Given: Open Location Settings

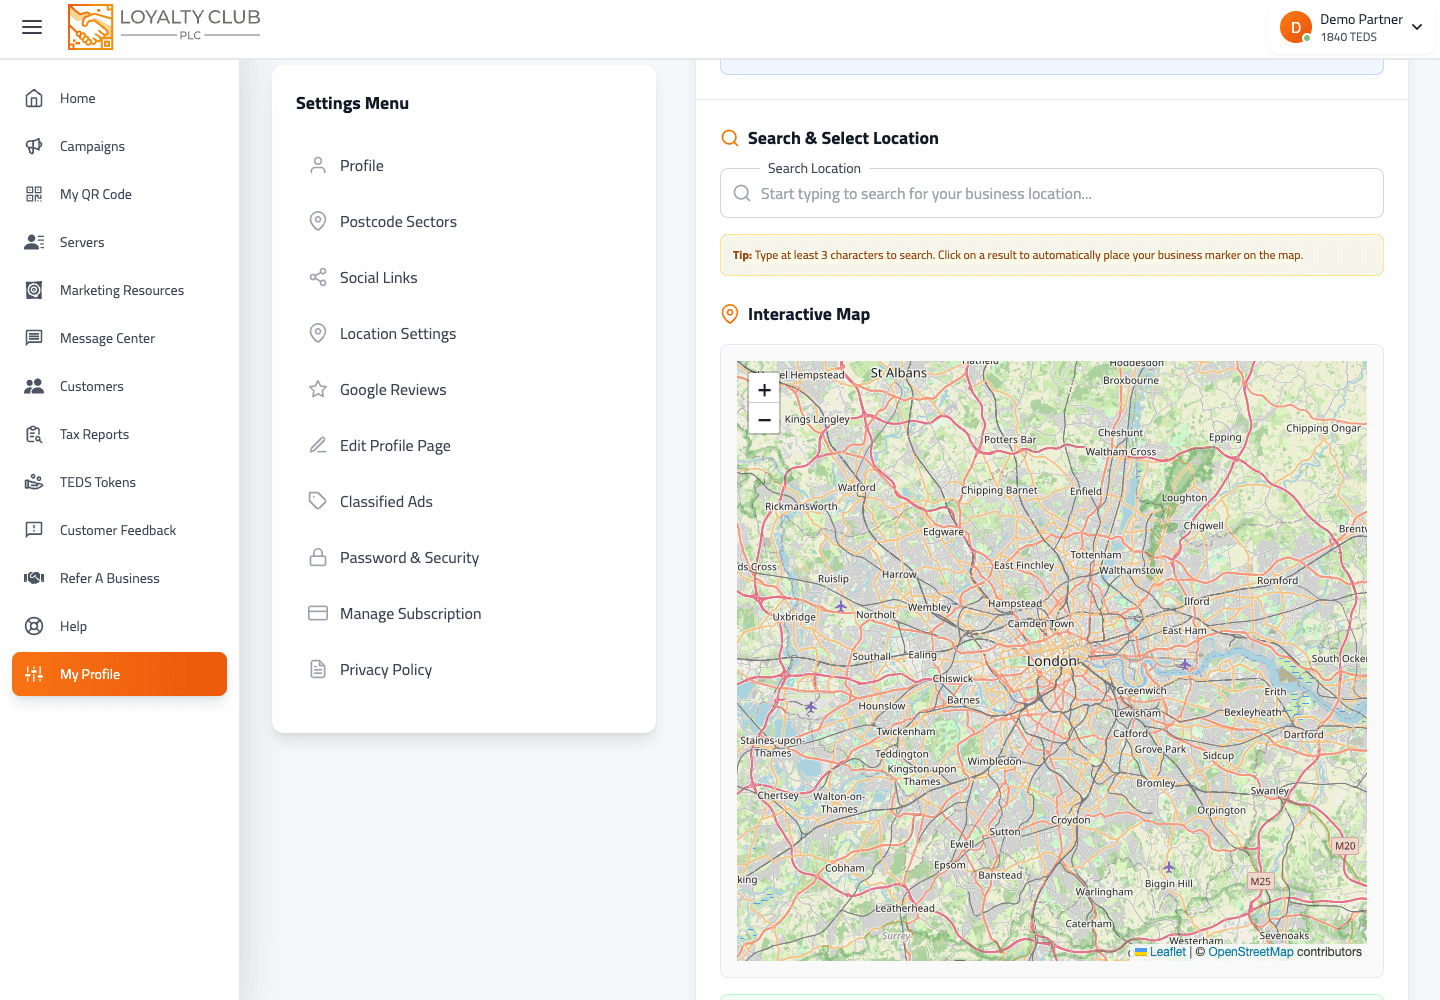Looking at the screenshot, I should click(464, 334).
